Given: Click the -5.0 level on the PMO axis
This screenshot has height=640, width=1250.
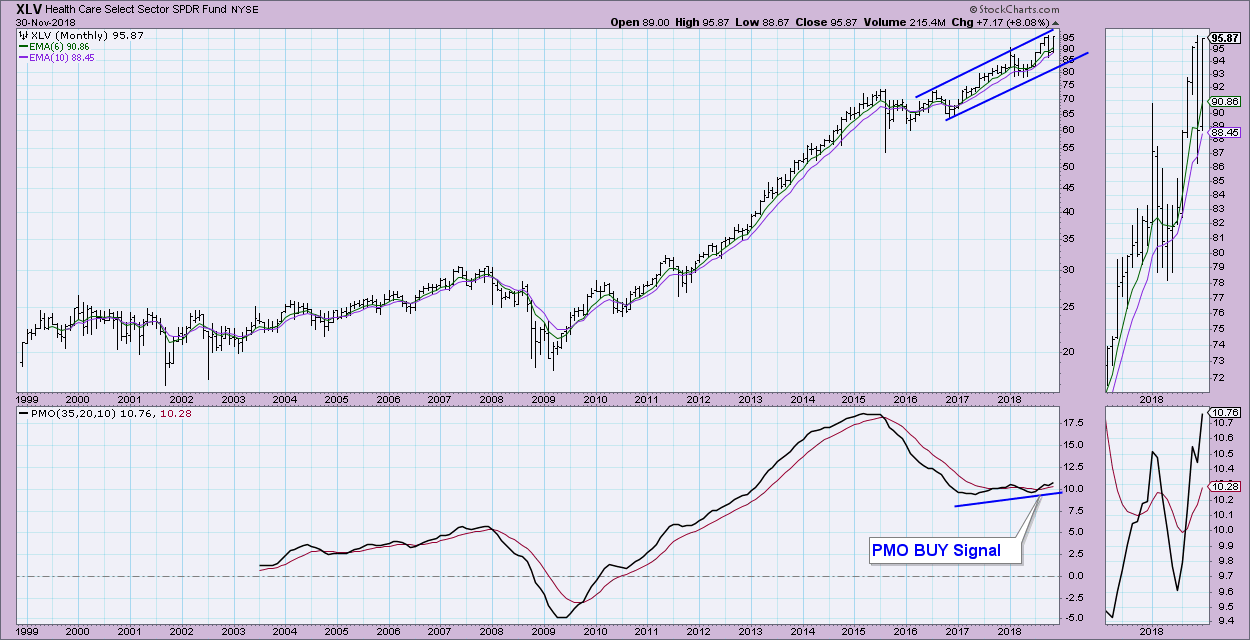Looking at the screenshot, I should click(x=1075, y=618).
